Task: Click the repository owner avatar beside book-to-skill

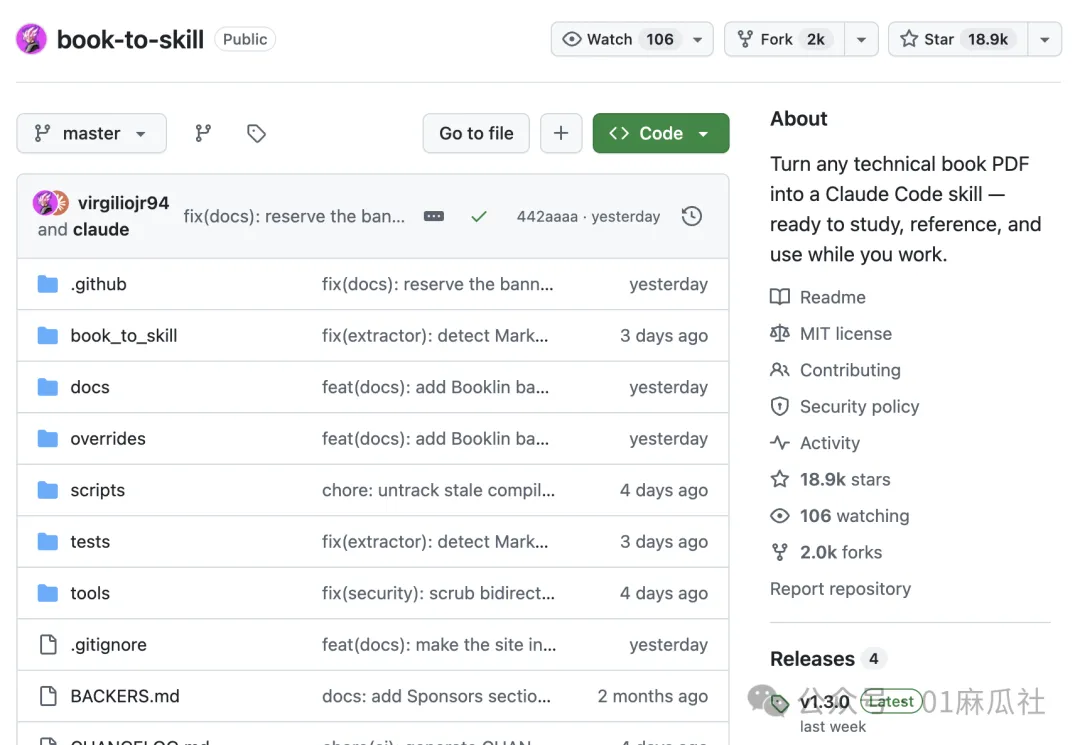Action: [31, 39]
